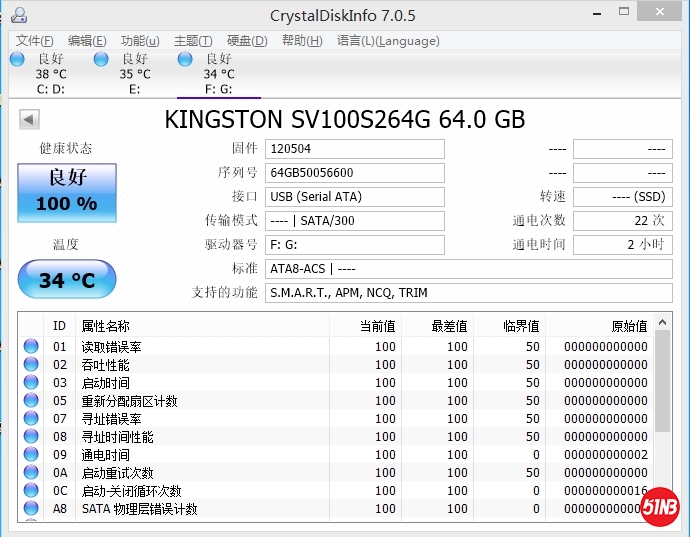Select the F: G: disk status orb
The image size is (690, 537).
(x=185, y=60)
